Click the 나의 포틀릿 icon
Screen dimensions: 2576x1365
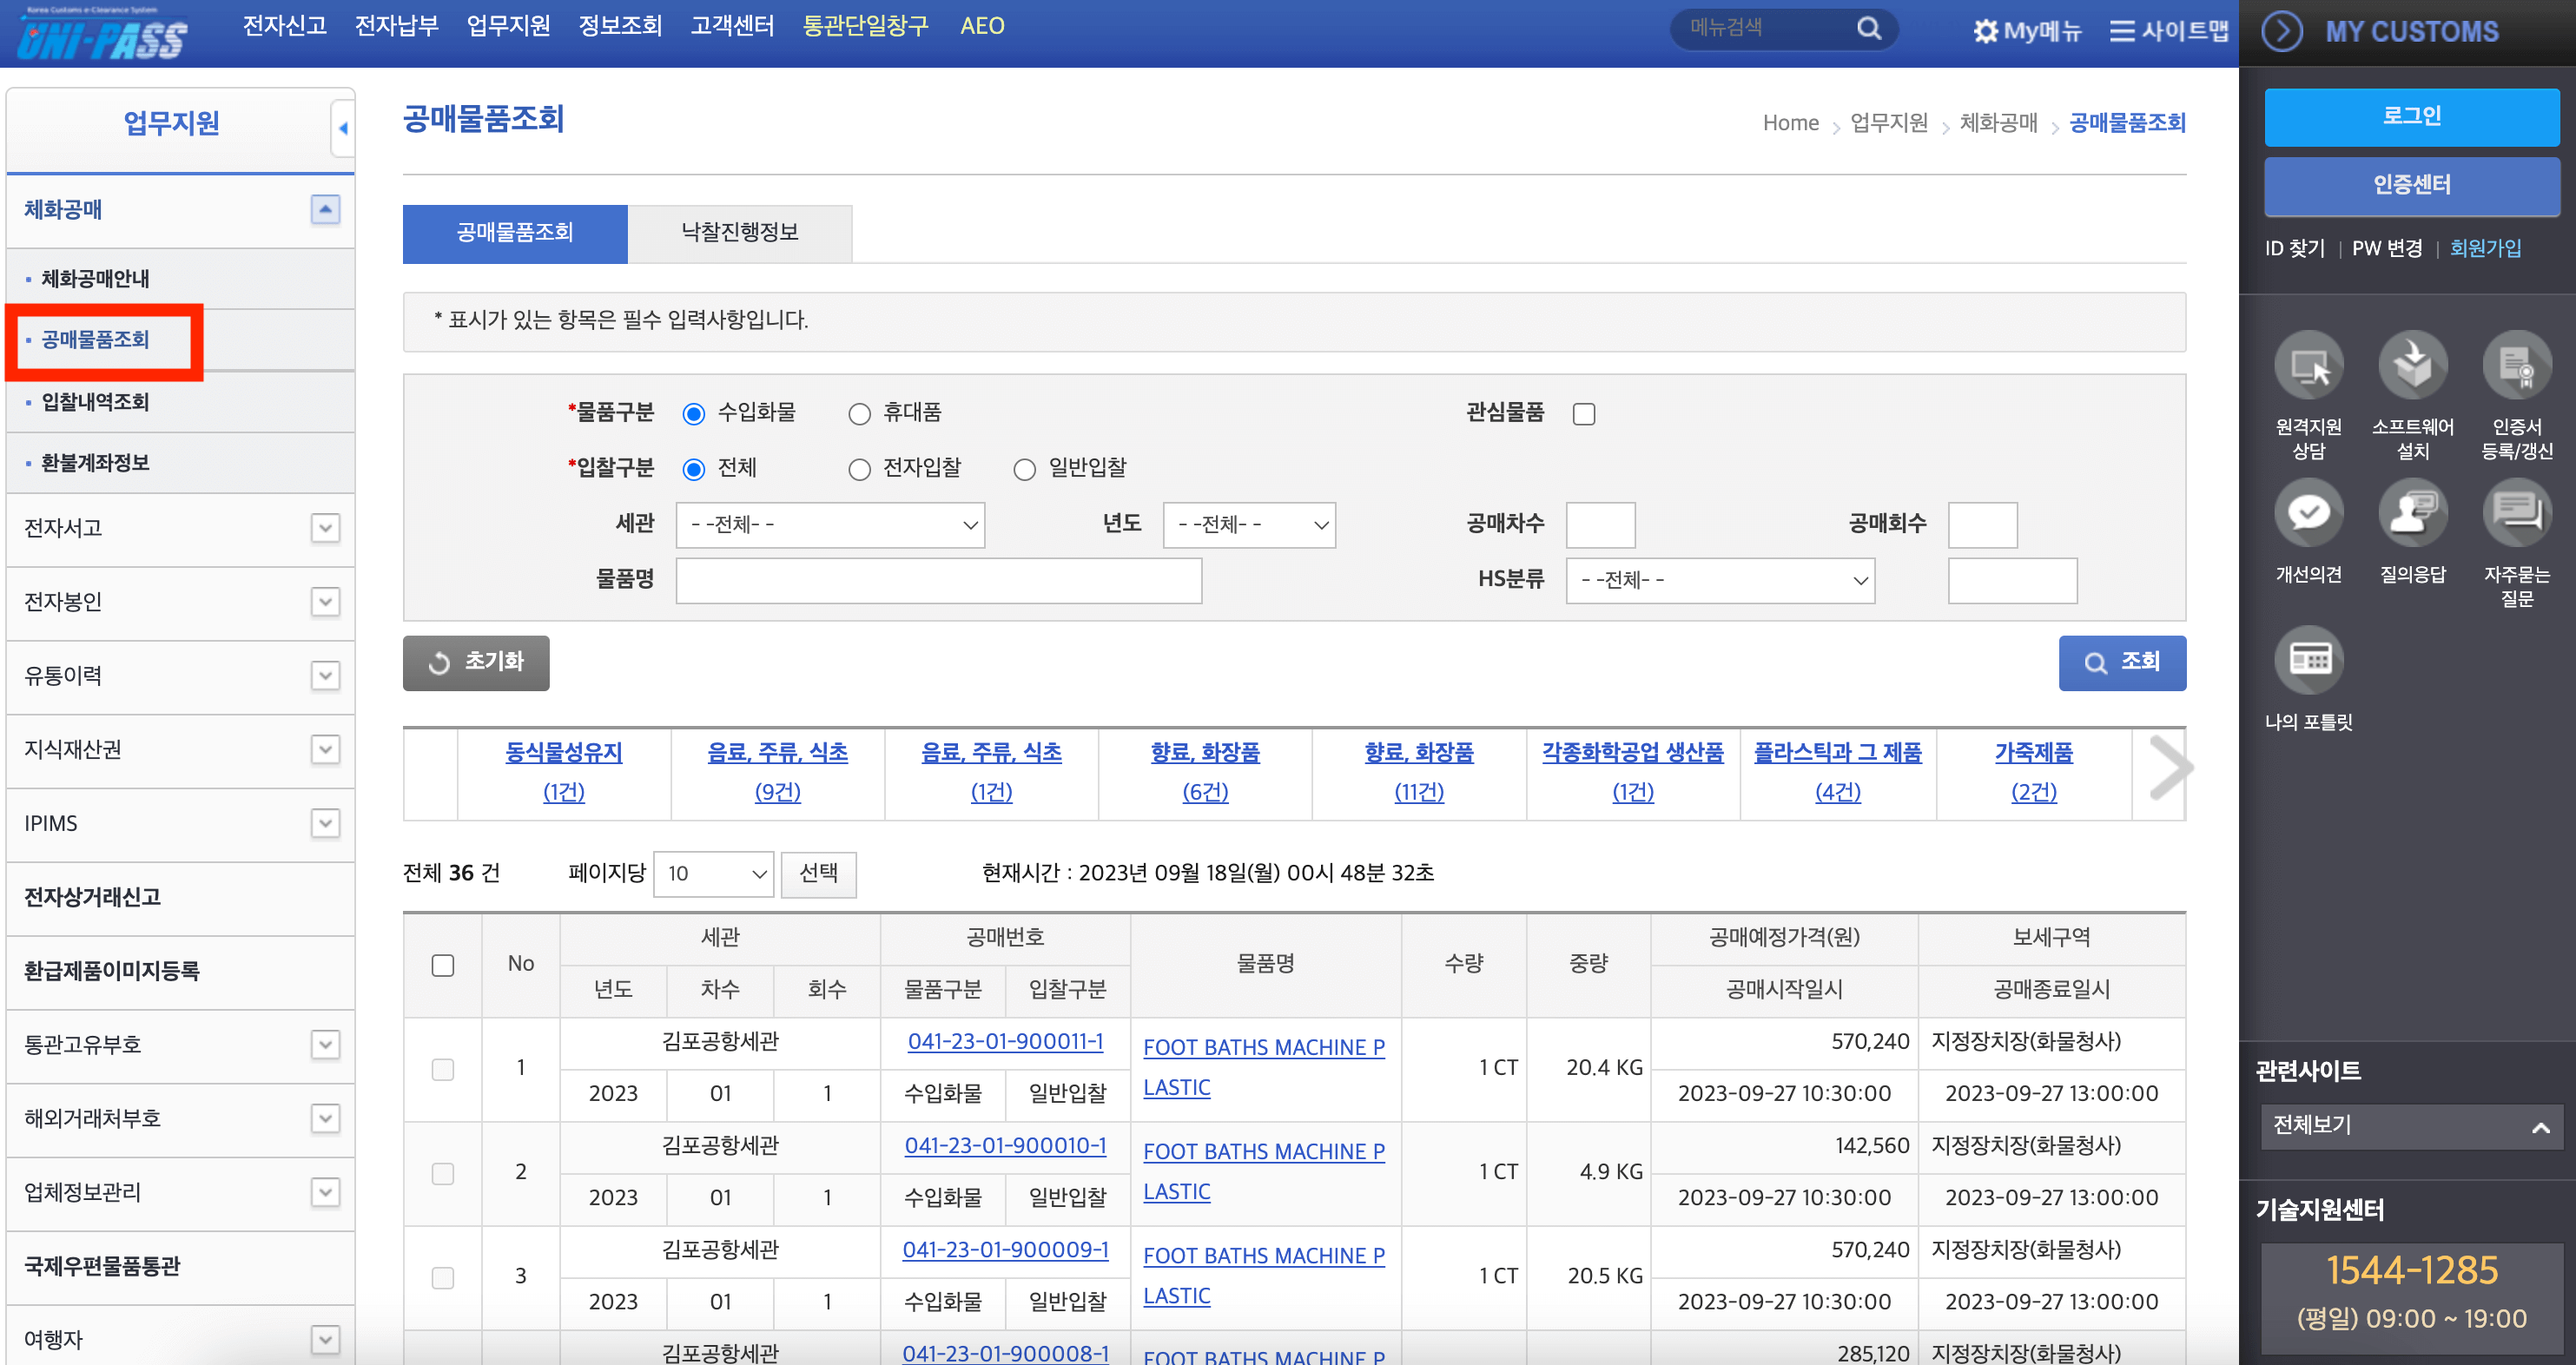click(2308, 660)
